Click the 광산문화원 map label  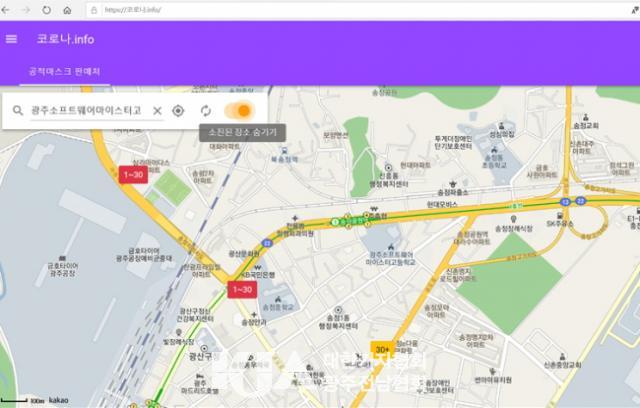point(244,254)
